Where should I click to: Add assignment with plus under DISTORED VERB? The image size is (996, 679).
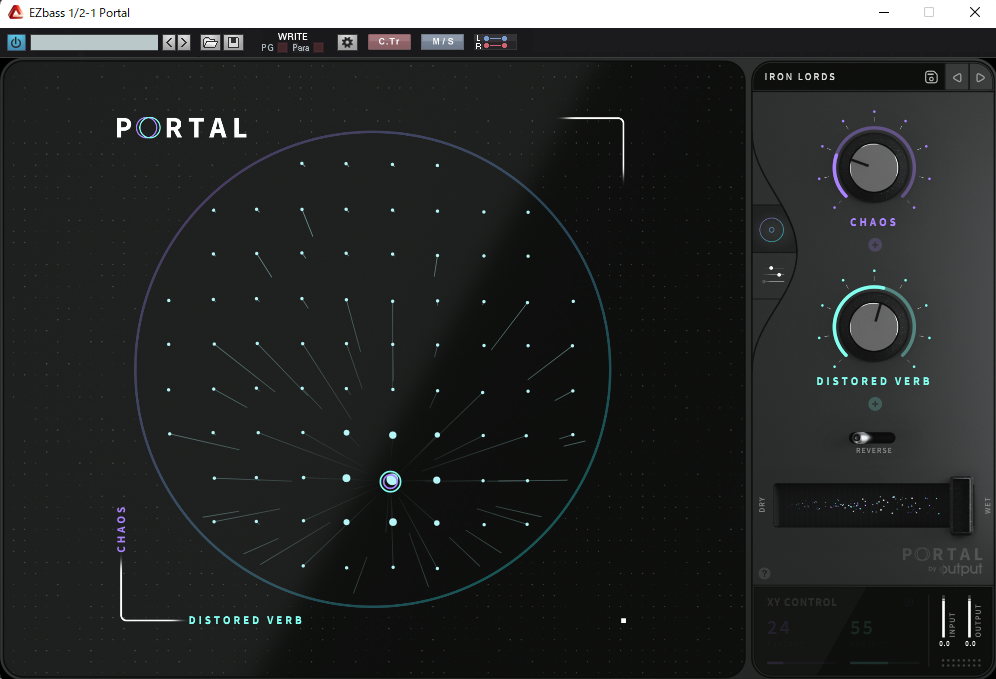pyautogui.click(x=875, y=404)
